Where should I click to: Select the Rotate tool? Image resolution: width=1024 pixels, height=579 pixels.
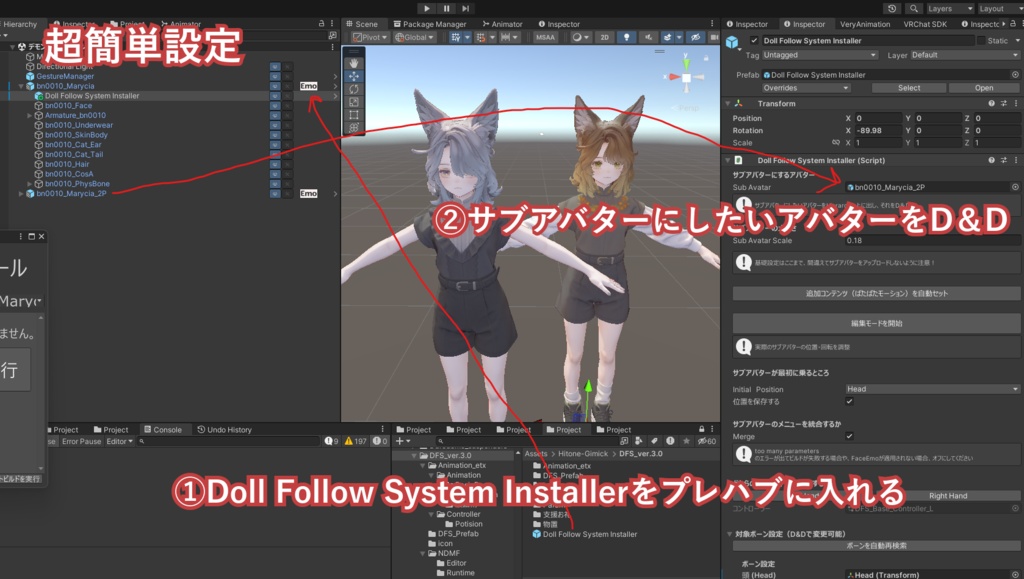click(354, 89)
